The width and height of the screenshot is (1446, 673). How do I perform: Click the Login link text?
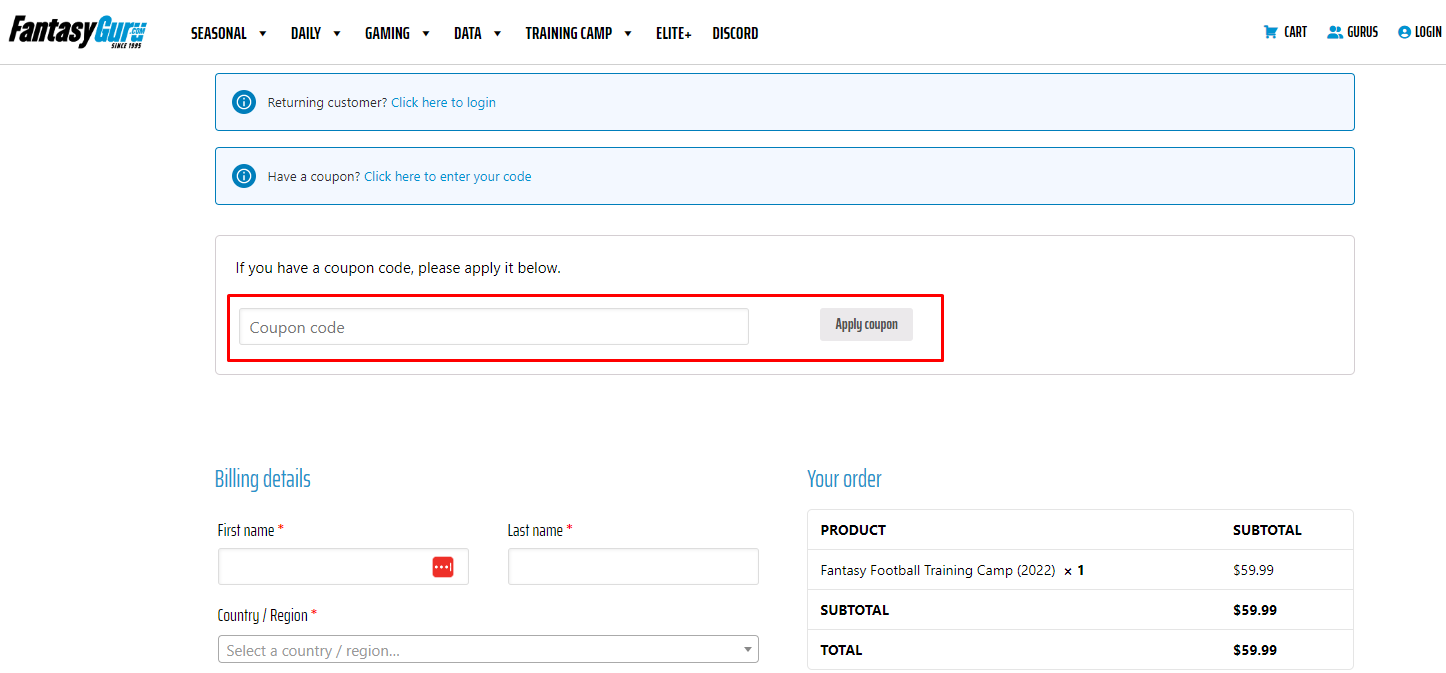click(1428, 32)
